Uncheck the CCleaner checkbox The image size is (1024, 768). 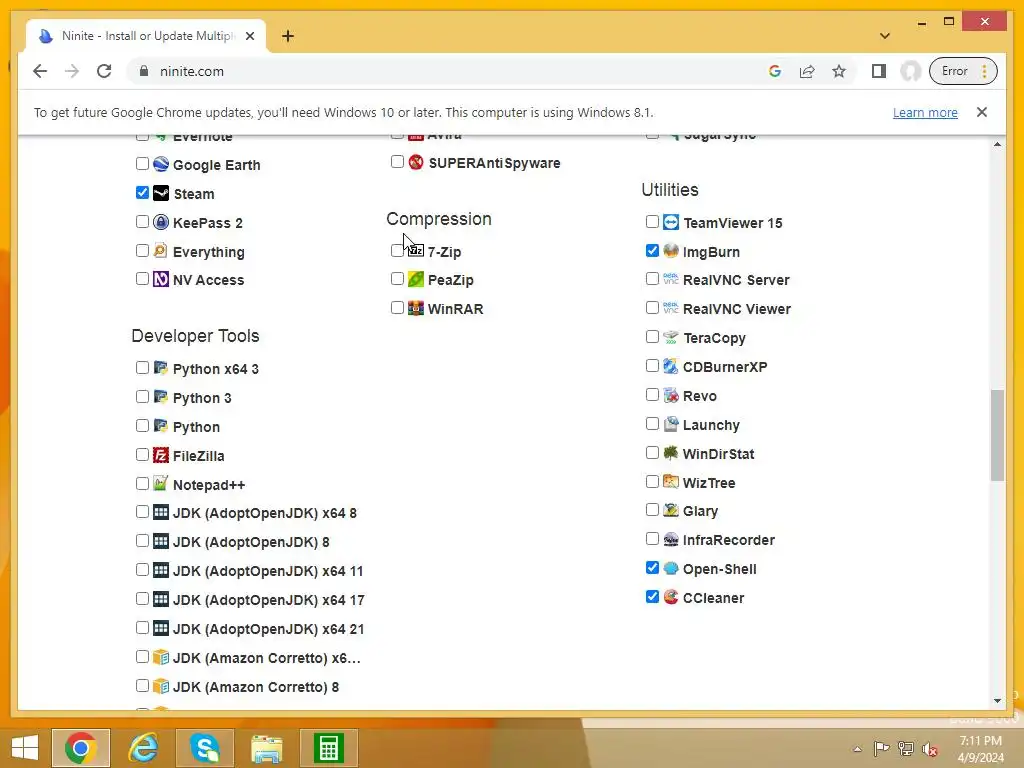pyautogui.click(x=652, y=596)
